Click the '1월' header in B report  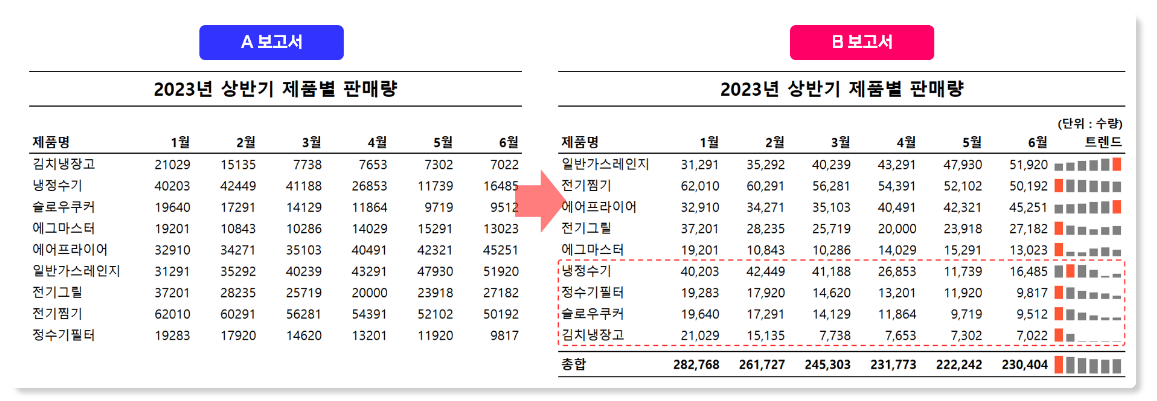(x=708, y=142)
